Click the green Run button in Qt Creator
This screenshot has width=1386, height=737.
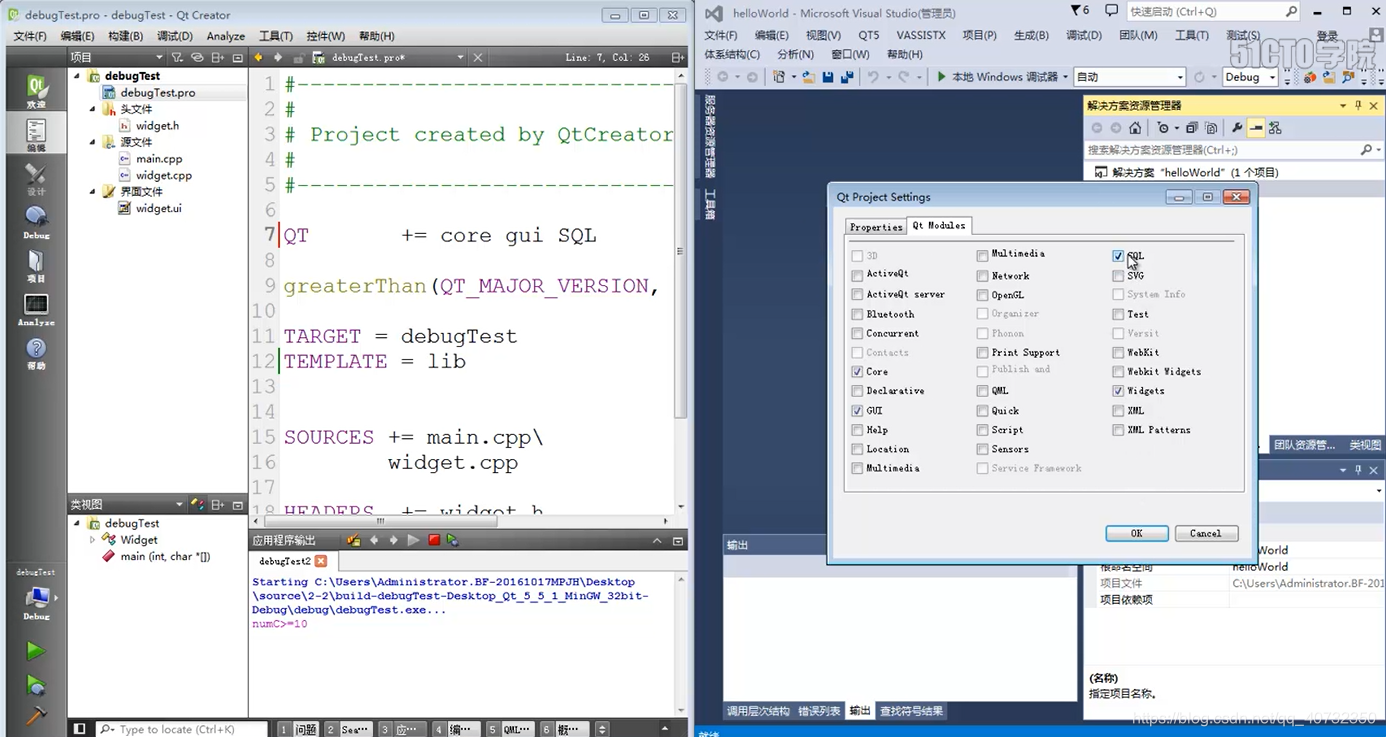click(x=35, y=651)
